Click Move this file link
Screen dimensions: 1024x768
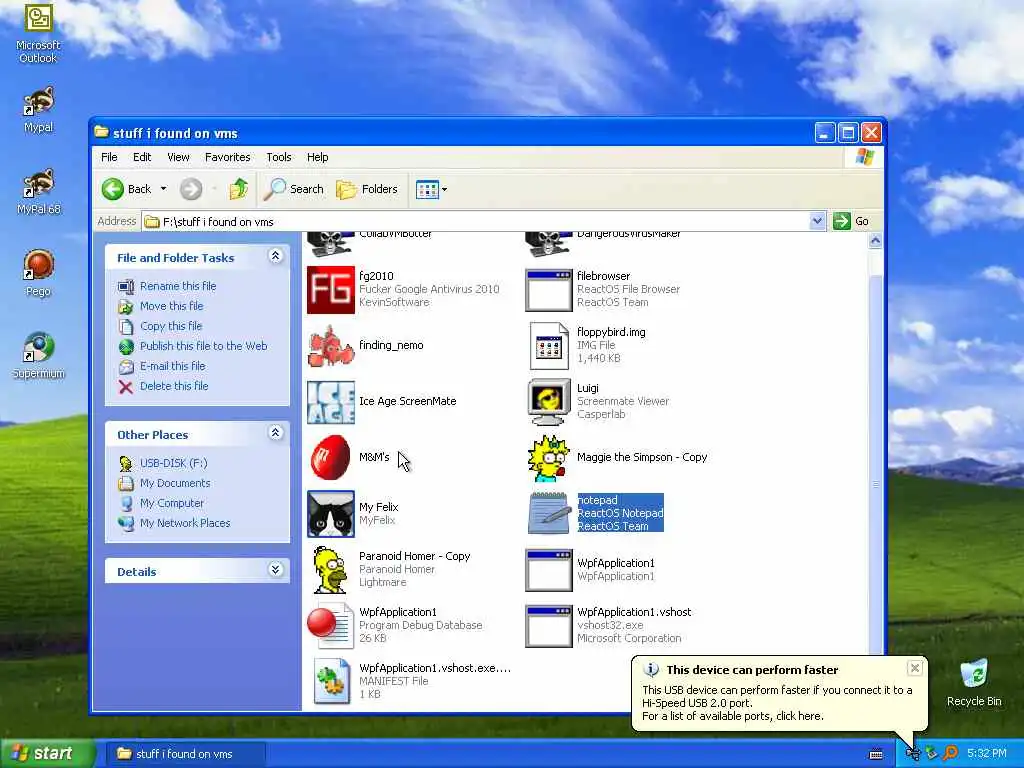(x=171, y=306)
